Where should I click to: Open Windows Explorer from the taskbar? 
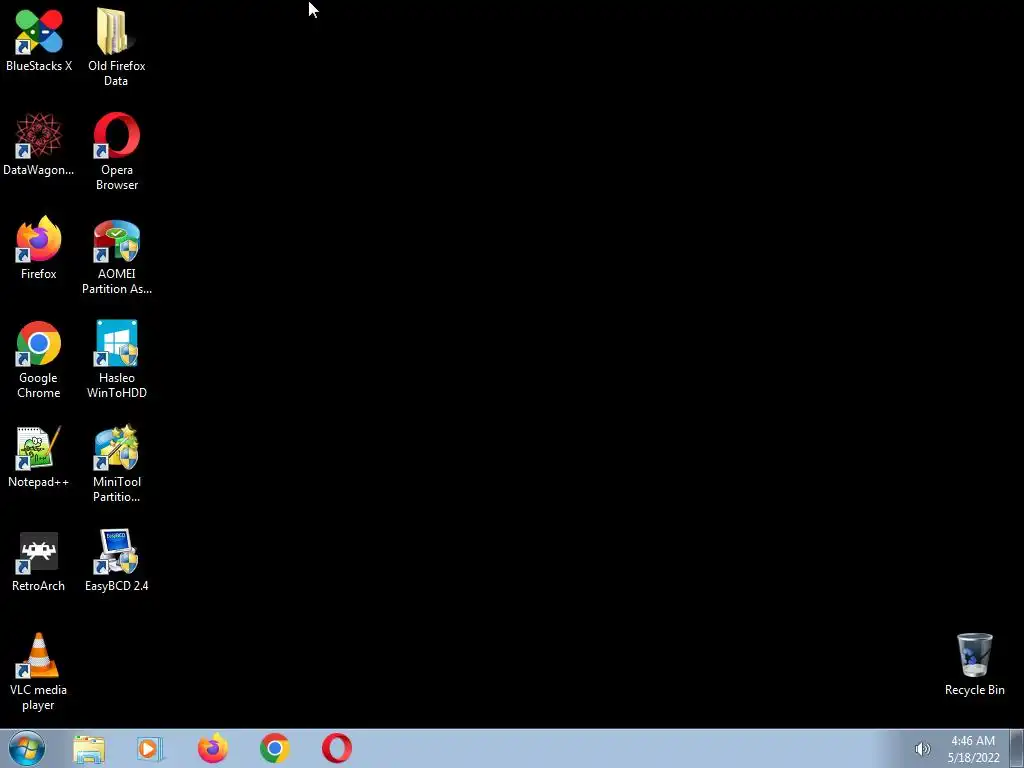pyautogui.click(x=89, y=748)
